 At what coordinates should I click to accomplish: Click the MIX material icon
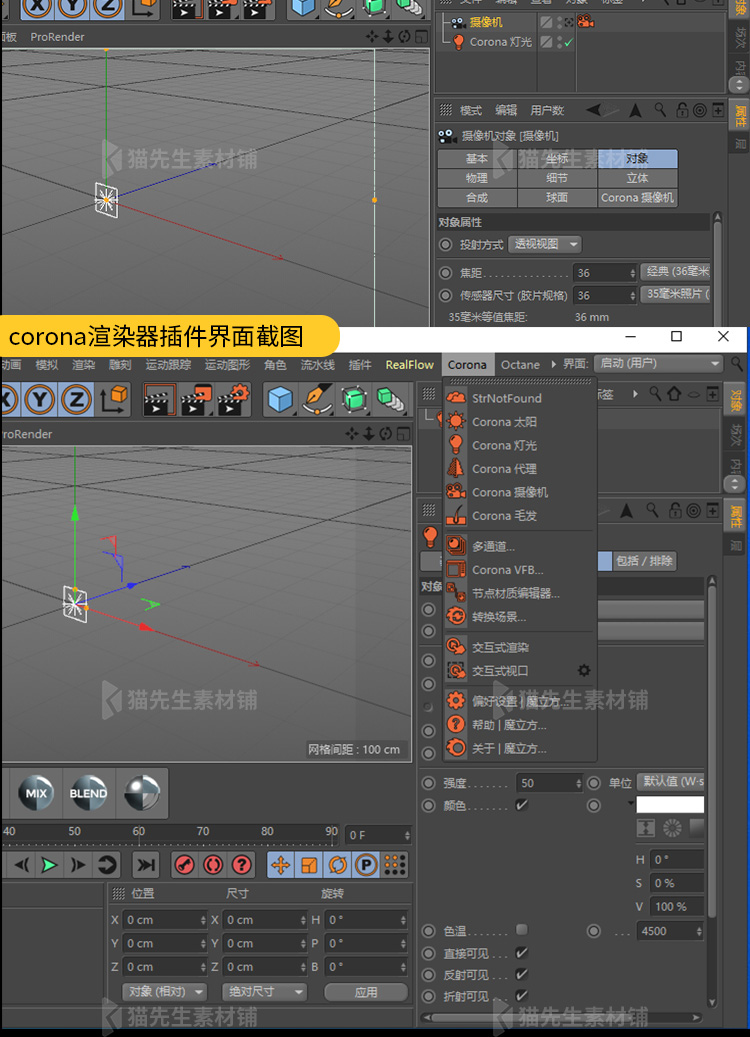(36, 792)
